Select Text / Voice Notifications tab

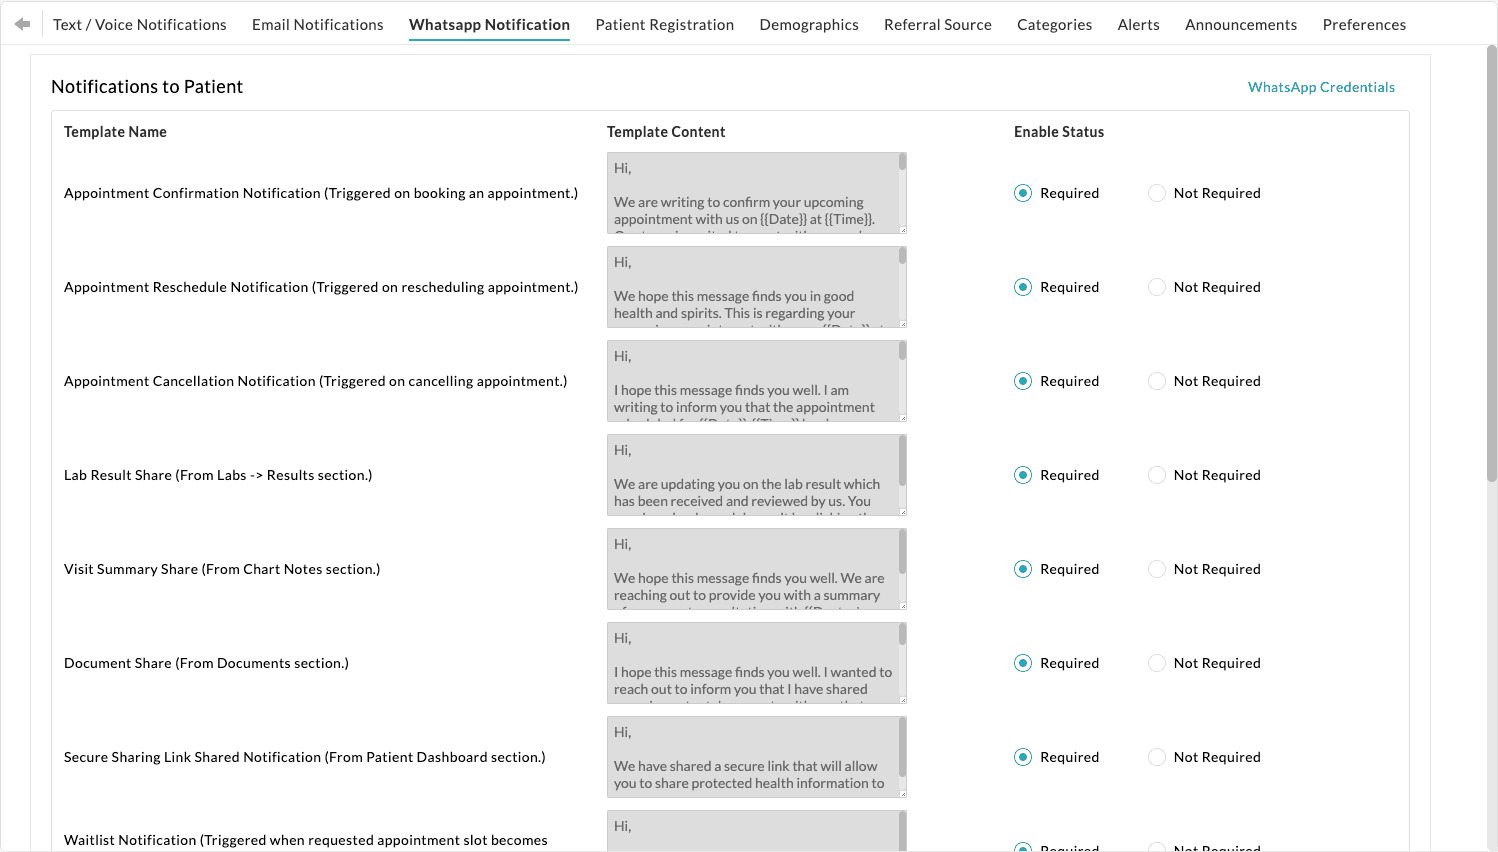139,24
